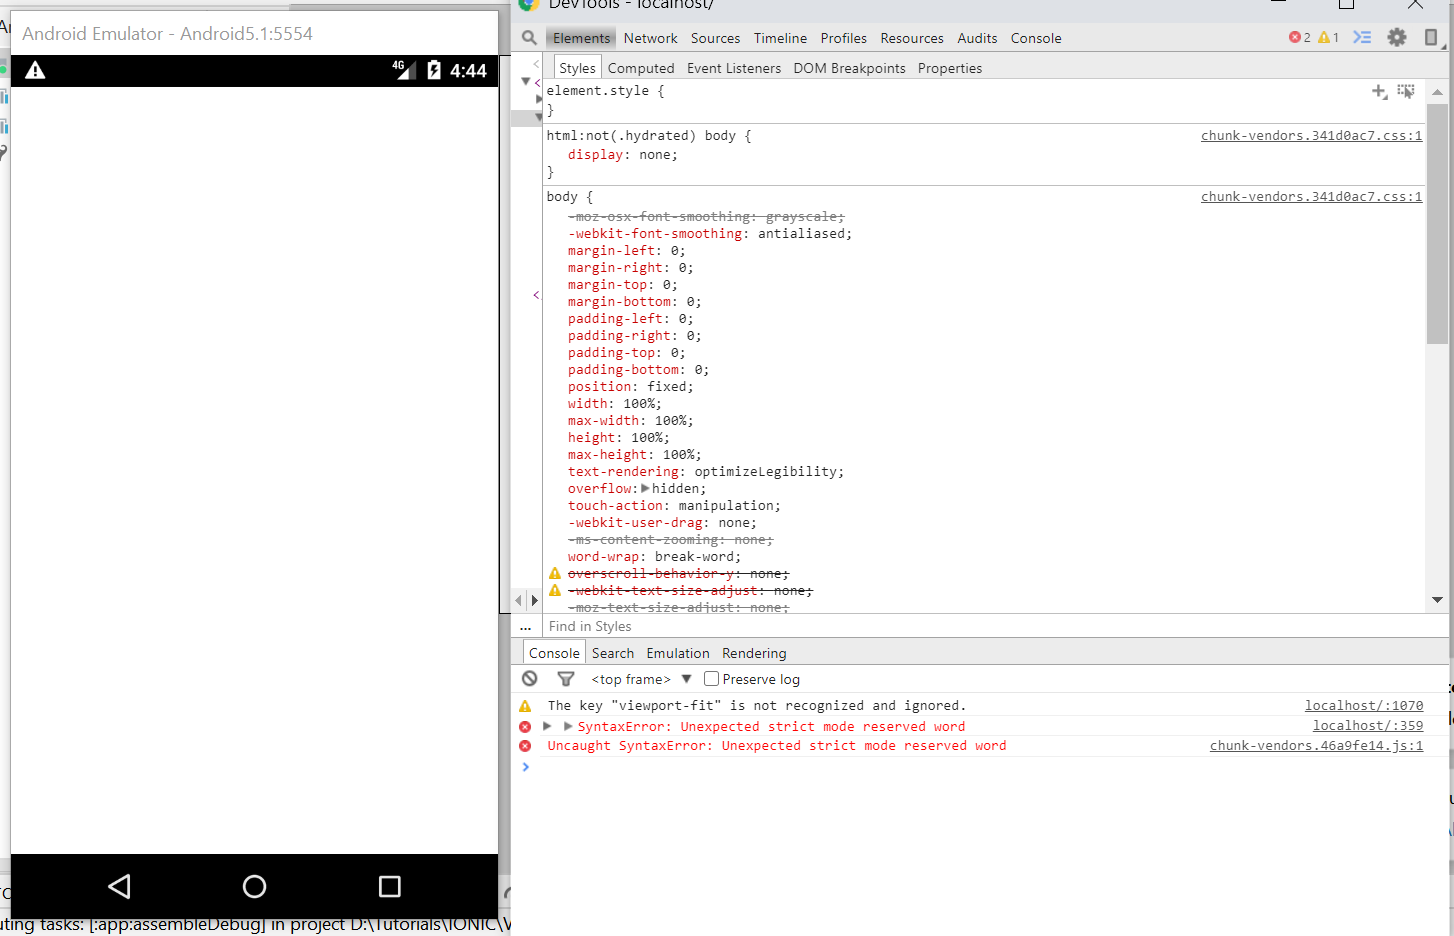Open the Resources panel
1454x936 pixels.
(912, 38)
